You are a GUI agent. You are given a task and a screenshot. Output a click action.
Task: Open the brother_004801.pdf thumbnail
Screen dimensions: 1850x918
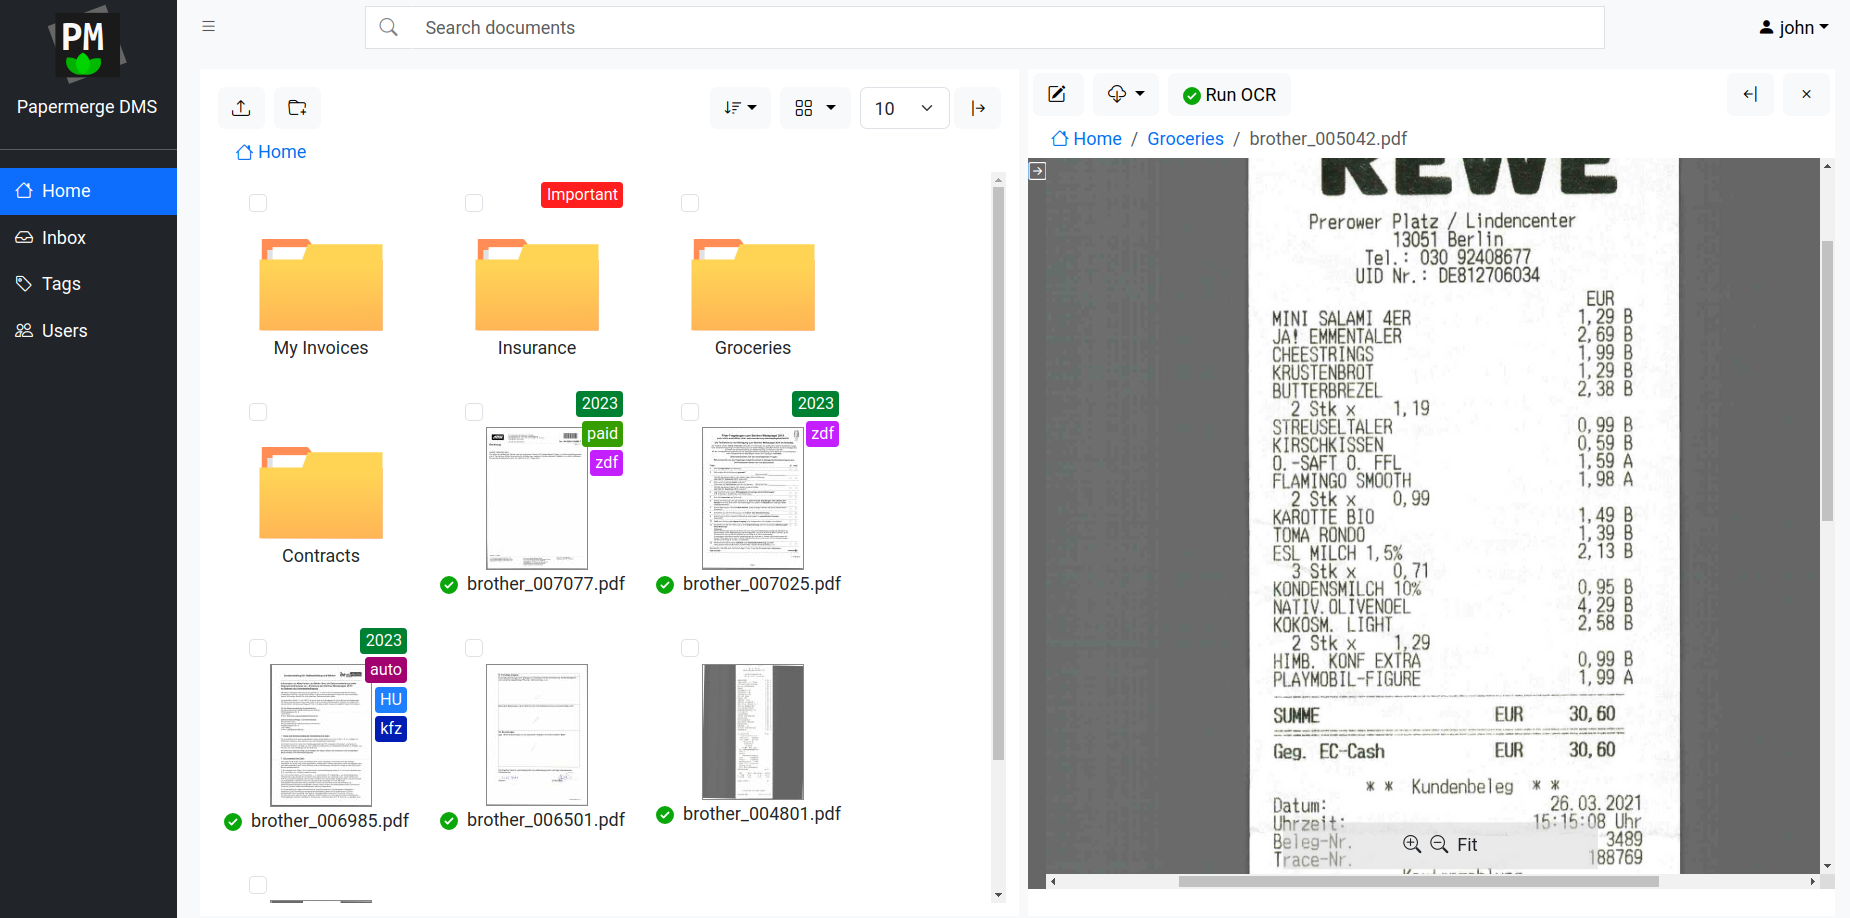pyautogui.click(x=752, y=731)
